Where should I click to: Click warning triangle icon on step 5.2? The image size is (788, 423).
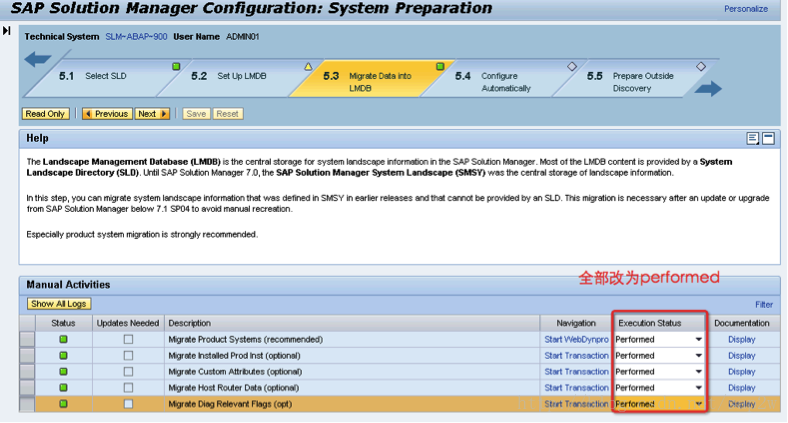click(308, 66)
